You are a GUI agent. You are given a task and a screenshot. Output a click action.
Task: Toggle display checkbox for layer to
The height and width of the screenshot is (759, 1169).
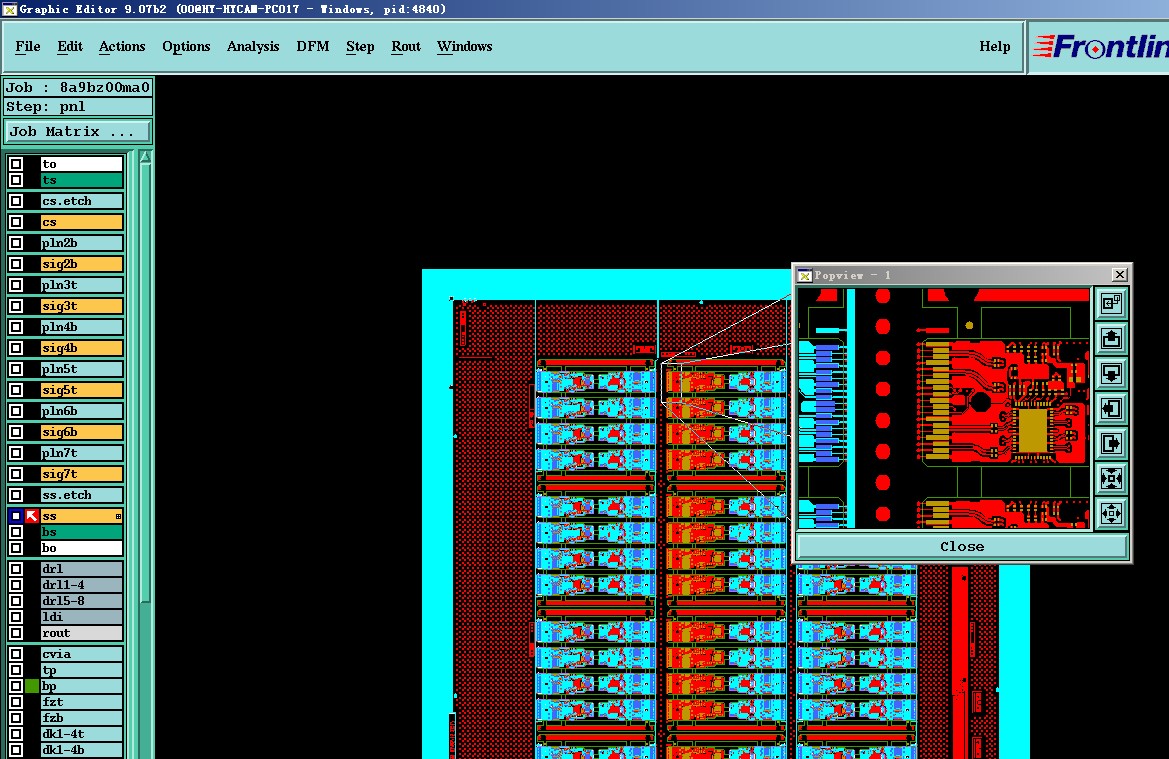[x=16, y=164]
